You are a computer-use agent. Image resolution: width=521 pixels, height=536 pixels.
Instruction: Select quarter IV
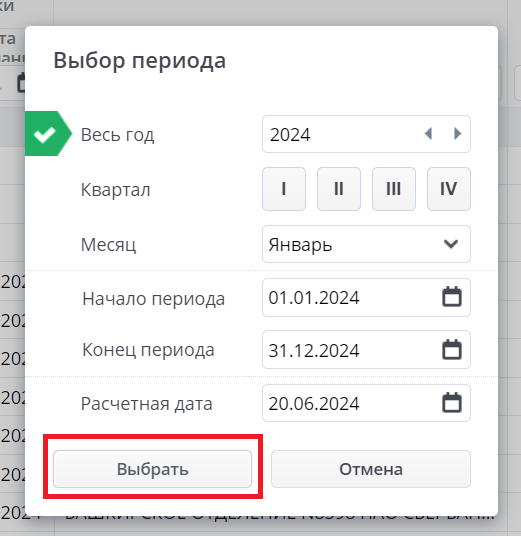pos(449,189)
